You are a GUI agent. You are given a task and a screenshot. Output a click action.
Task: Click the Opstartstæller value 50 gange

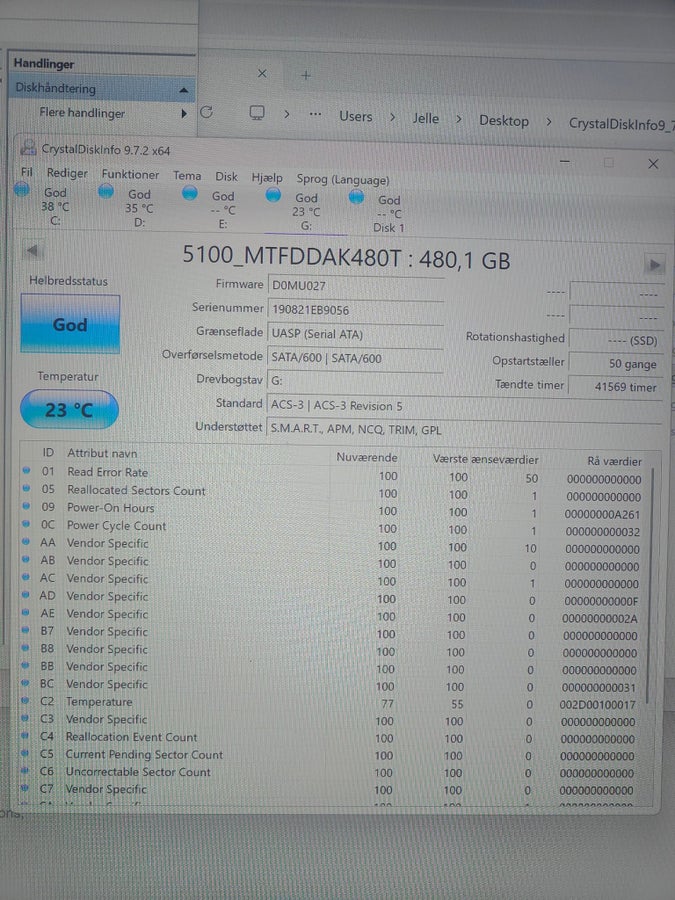pos(615,363)
